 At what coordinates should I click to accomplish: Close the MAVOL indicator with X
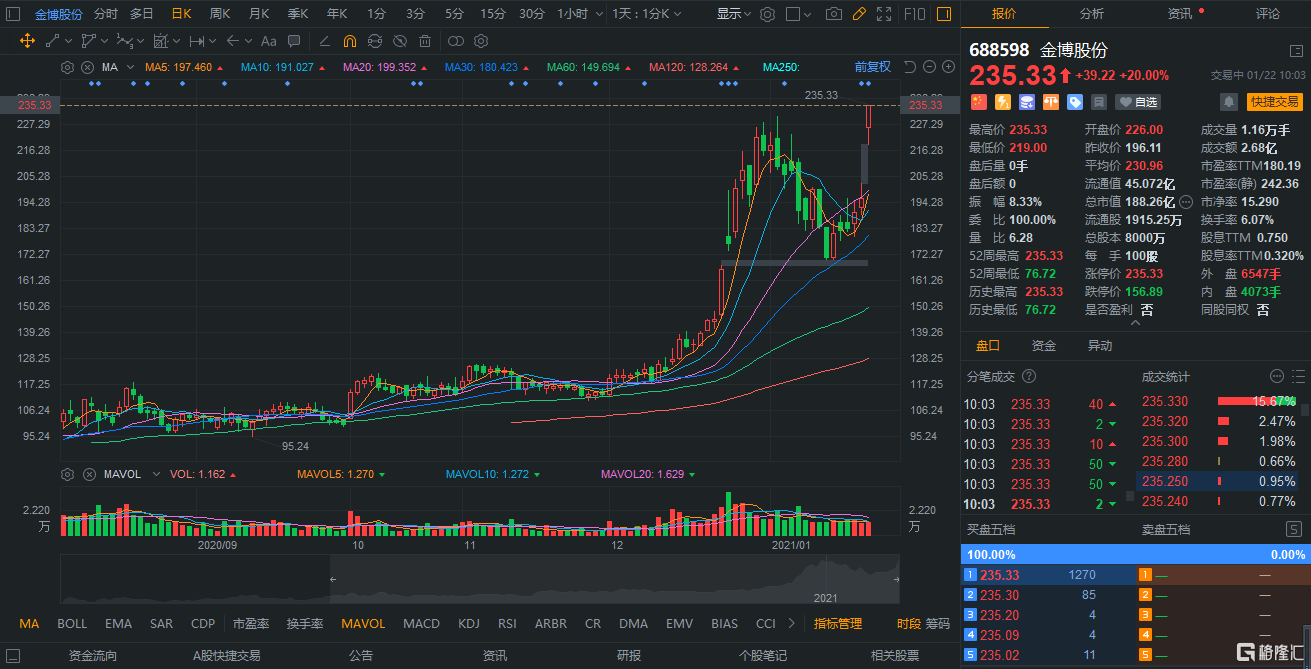87,474
